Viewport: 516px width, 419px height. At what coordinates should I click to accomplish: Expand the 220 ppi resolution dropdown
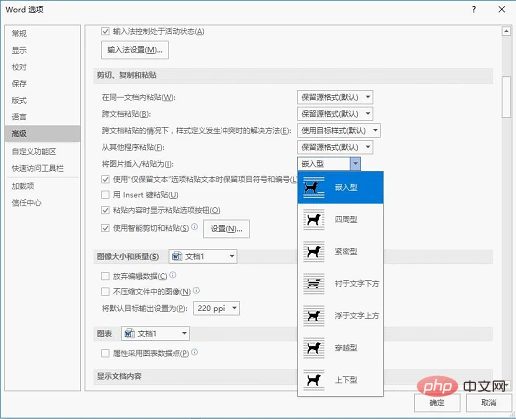click(216, 308)
